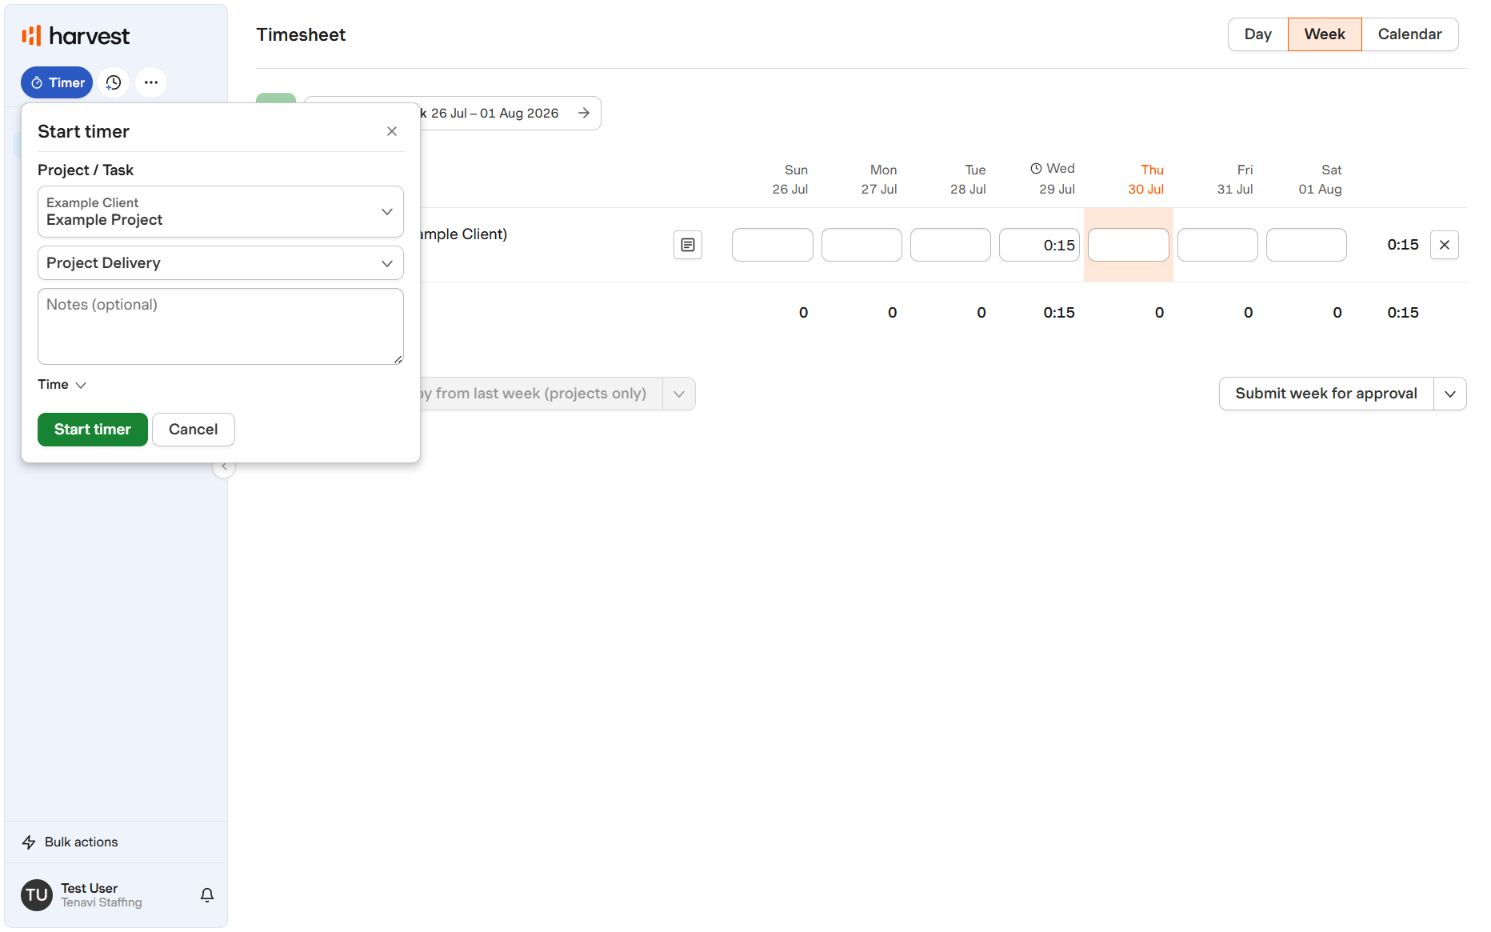Cancel the Start timer dialog
1491x932 pixels.
click(x=193, y=430)
